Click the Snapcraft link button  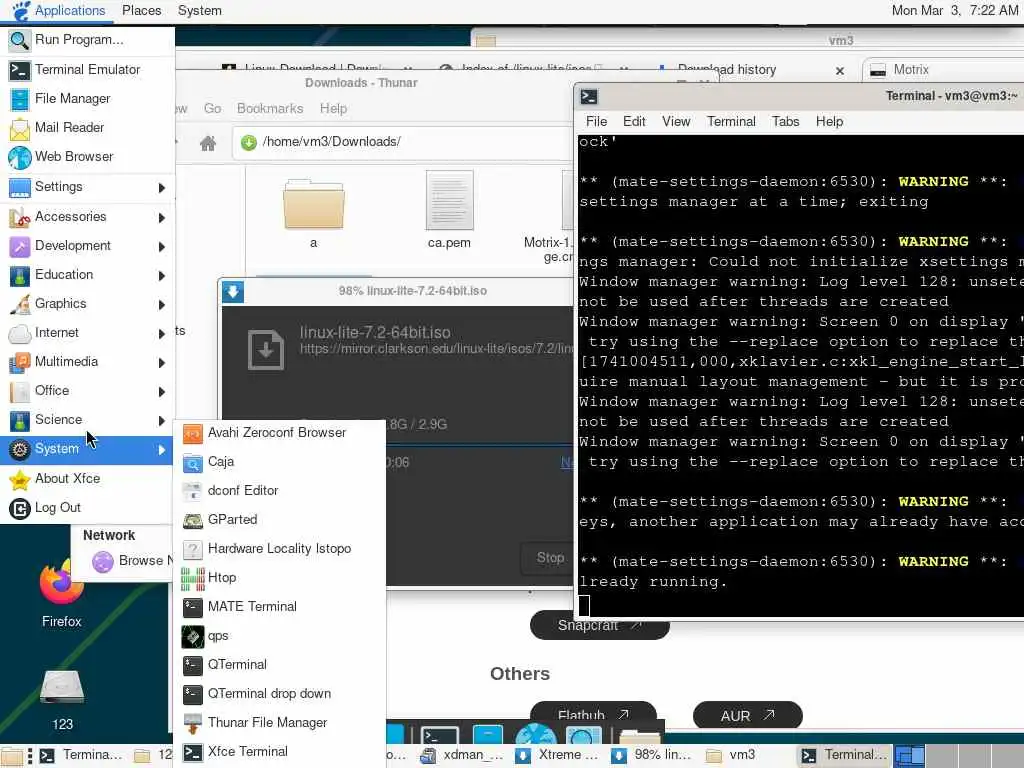click(600, 626)
